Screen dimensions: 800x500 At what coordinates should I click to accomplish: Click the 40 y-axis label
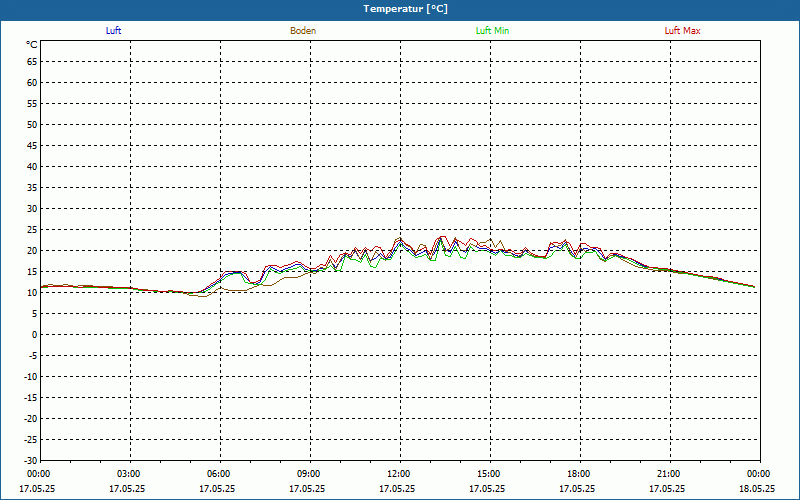pos(32,167)
